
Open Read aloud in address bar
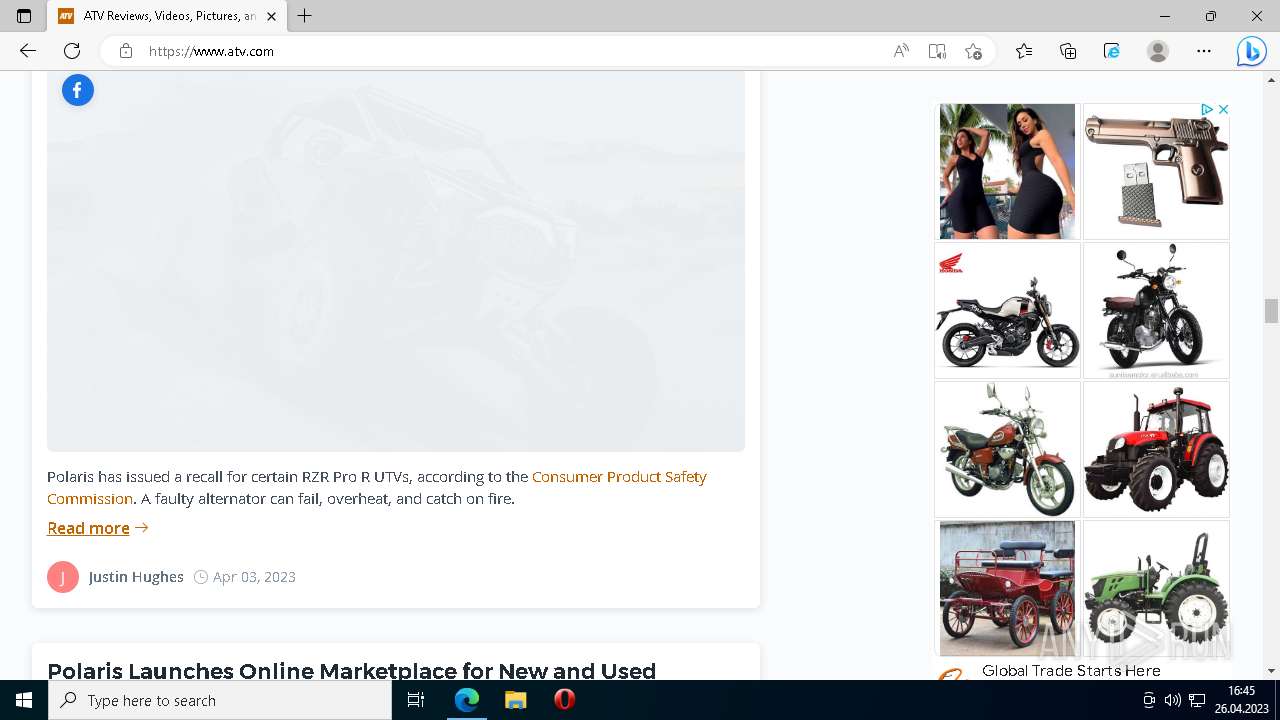point(901,51)
